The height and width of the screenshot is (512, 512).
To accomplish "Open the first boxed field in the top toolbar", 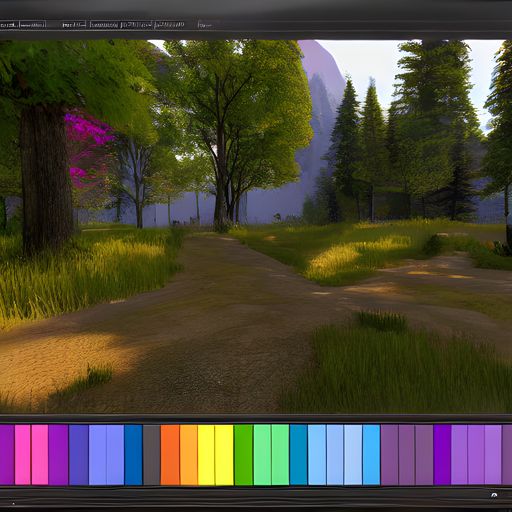I will [33, 25].
